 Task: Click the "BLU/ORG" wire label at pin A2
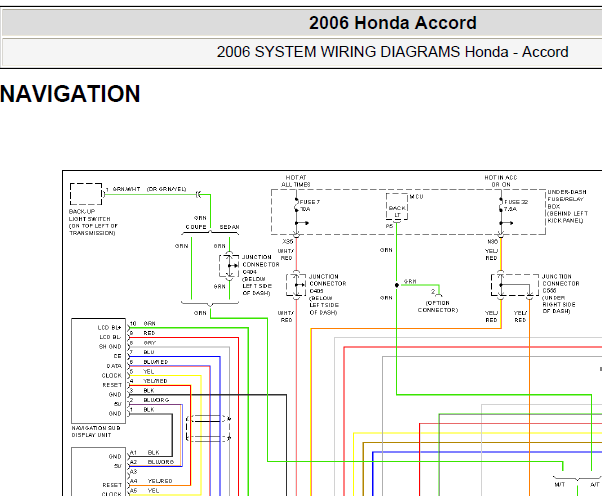tap(160, 462)
